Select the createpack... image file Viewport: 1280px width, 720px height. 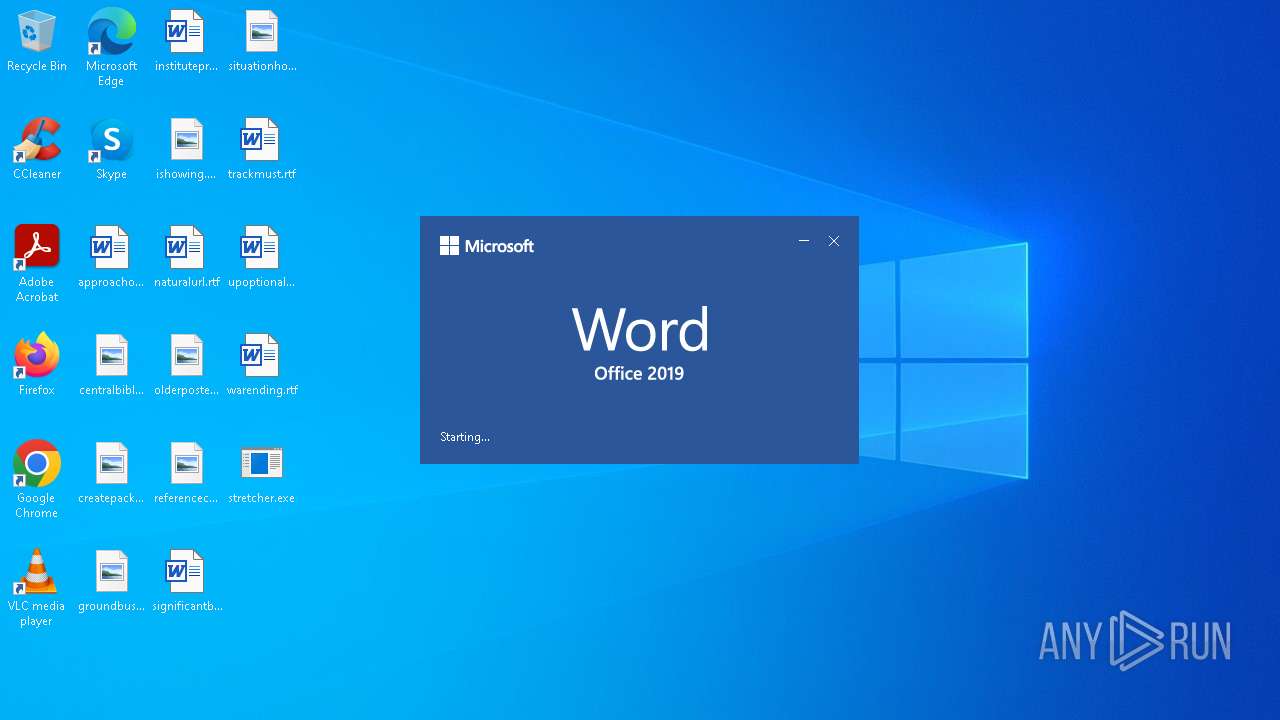(111, 473)
